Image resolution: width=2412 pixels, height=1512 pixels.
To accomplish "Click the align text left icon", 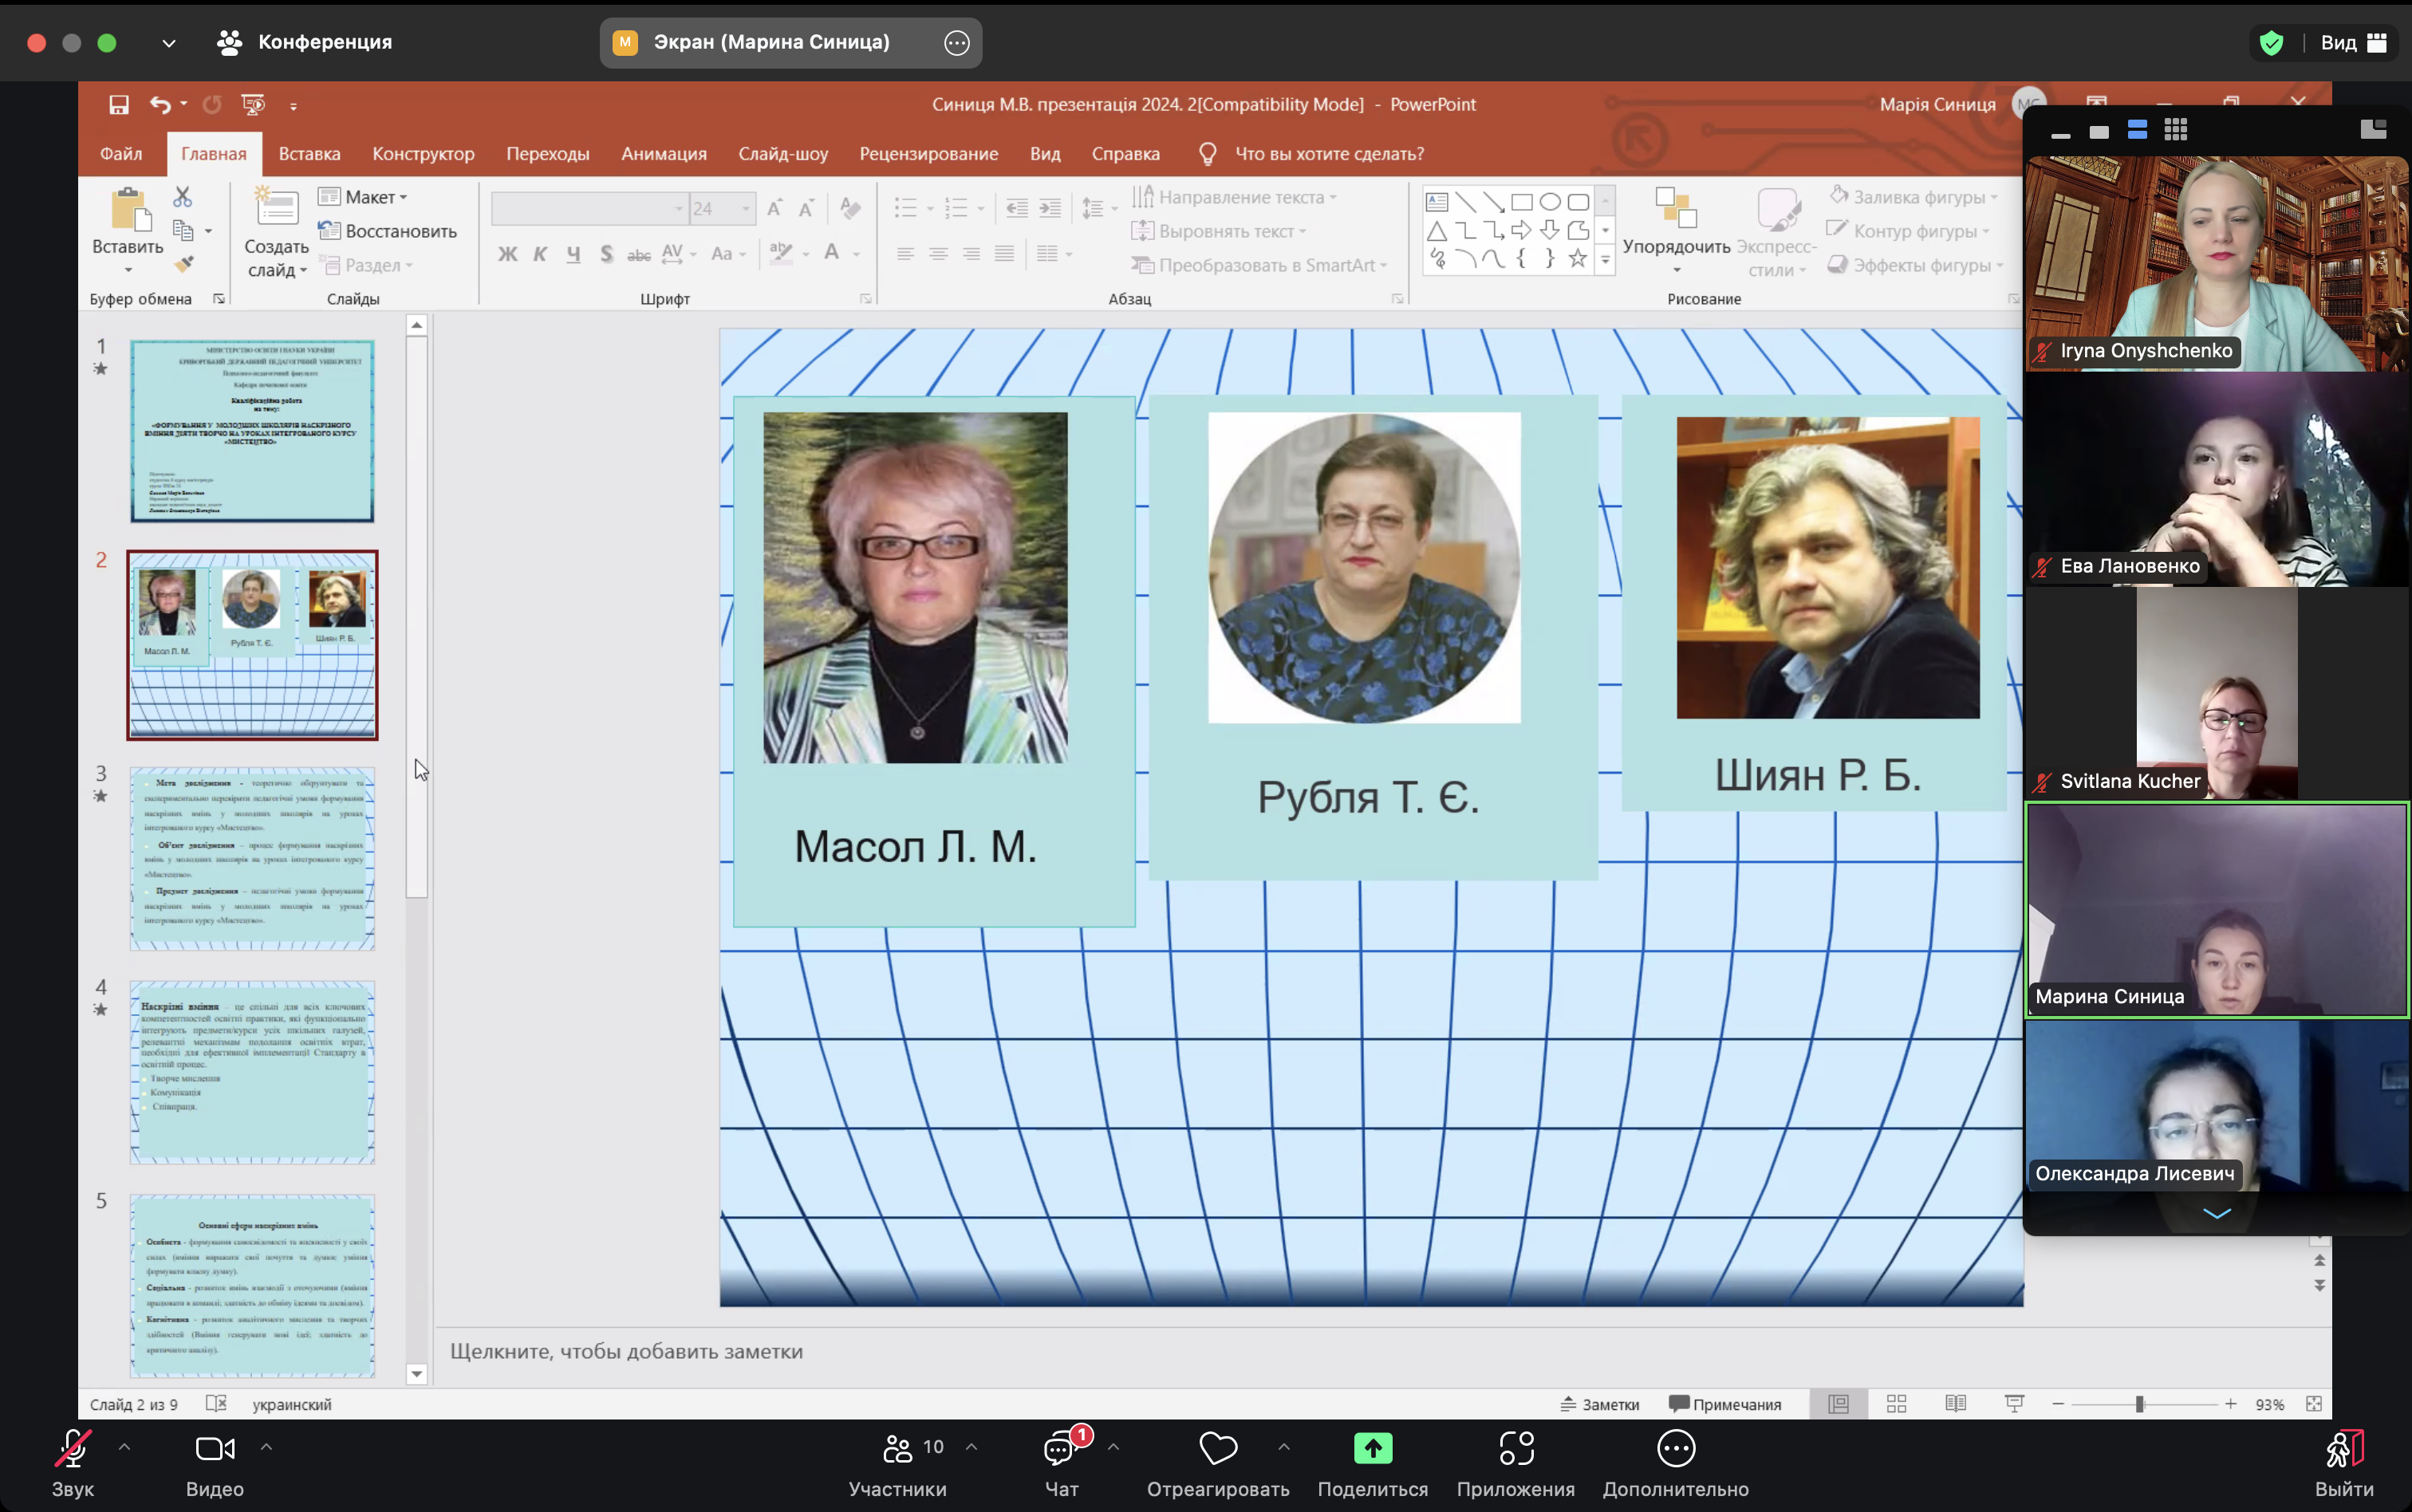I will pos(905,254).
